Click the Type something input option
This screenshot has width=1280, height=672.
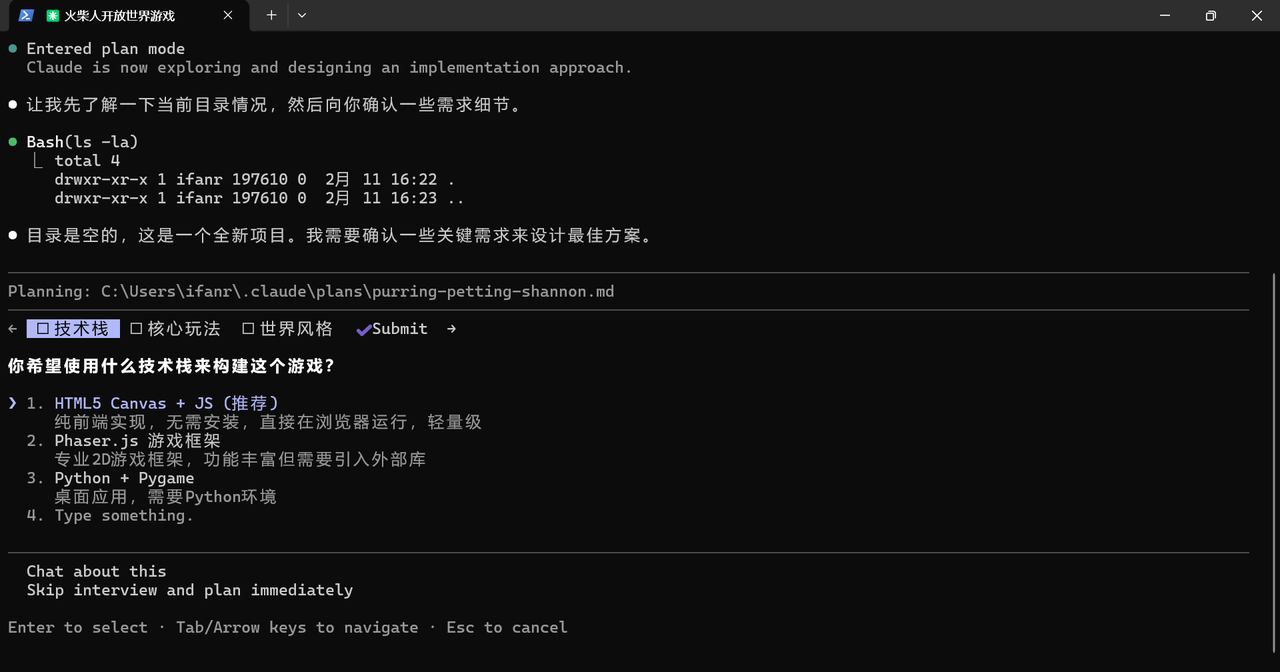123,516
